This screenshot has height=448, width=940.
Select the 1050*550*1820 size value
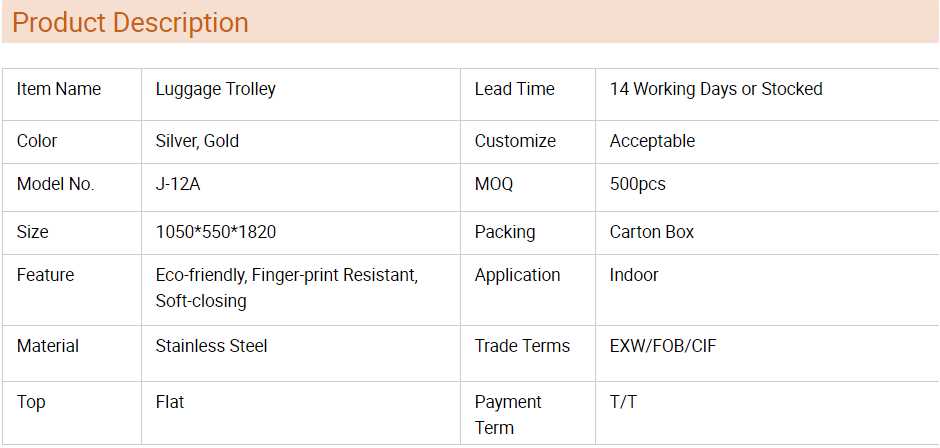216,232
